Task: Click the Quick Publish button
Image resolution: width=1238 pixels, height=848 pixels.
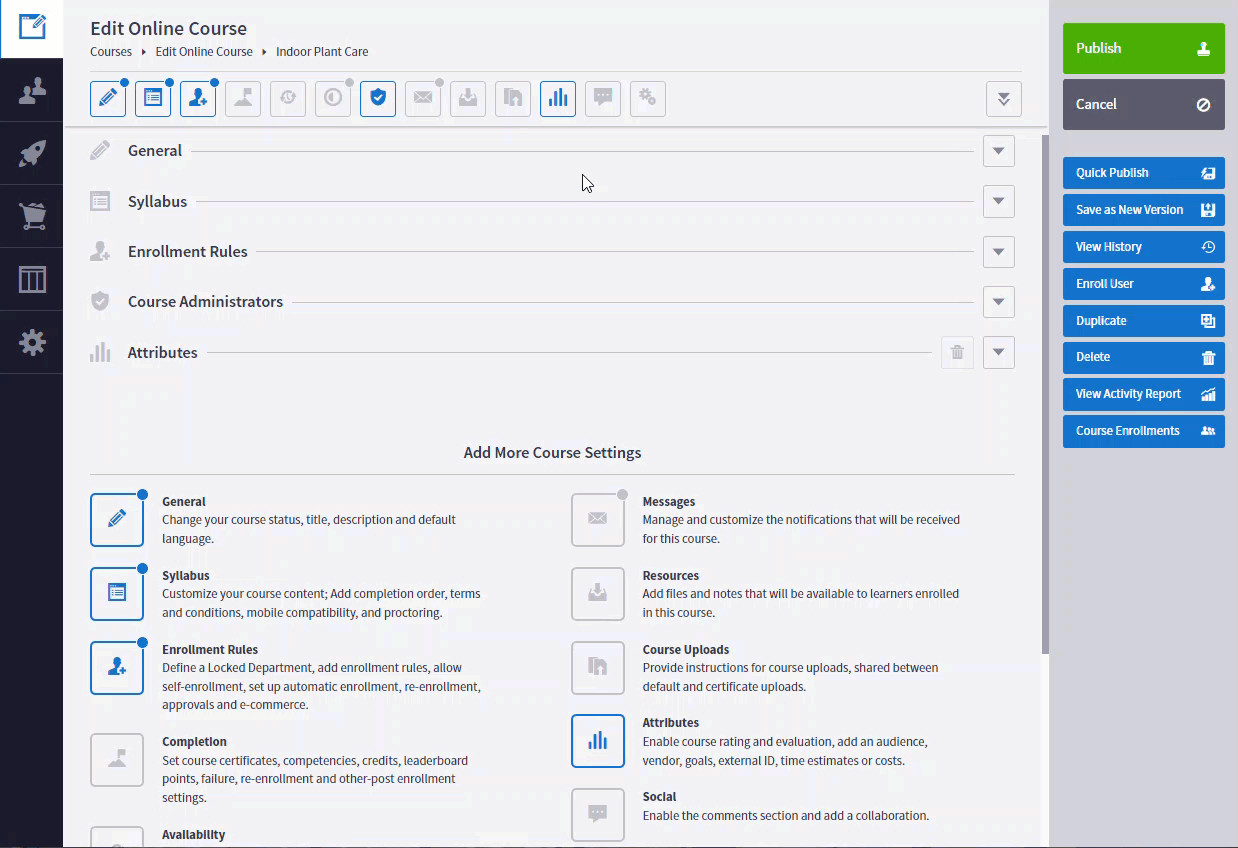Action: 1144,173
